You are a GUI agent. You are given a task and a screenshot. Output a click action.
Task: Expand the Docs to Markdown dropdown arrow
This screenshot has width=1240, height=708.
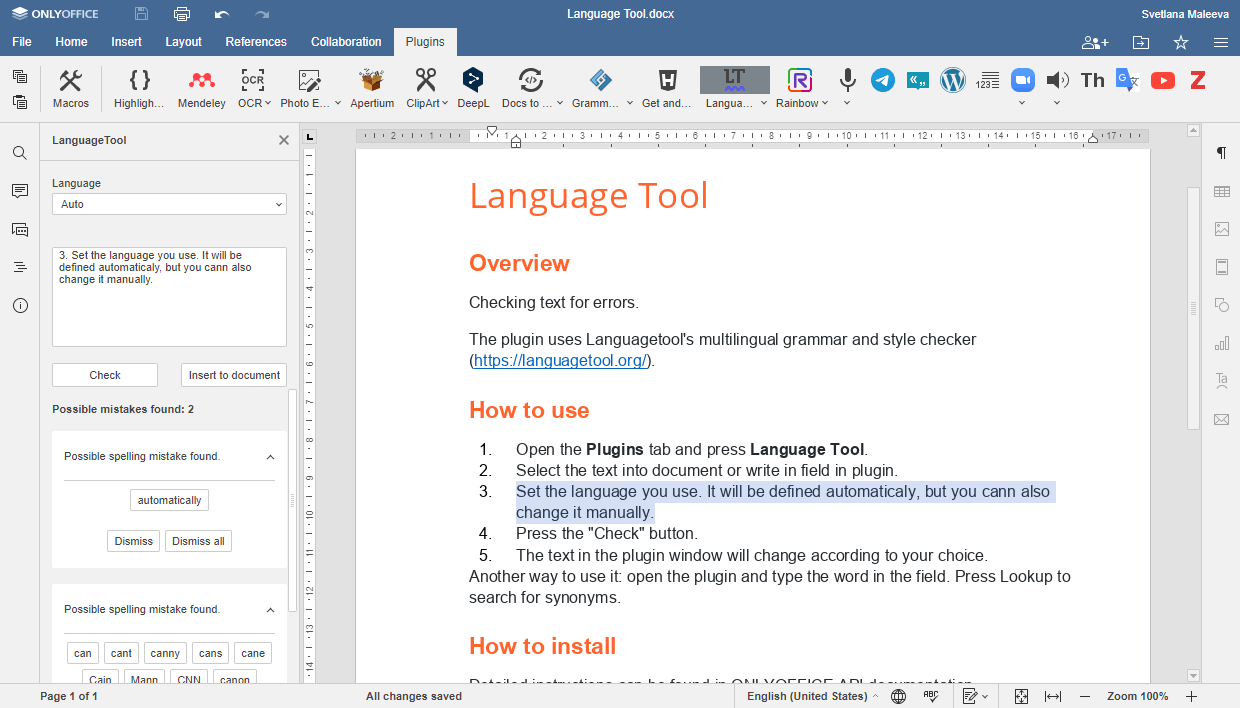pos(559,103)
